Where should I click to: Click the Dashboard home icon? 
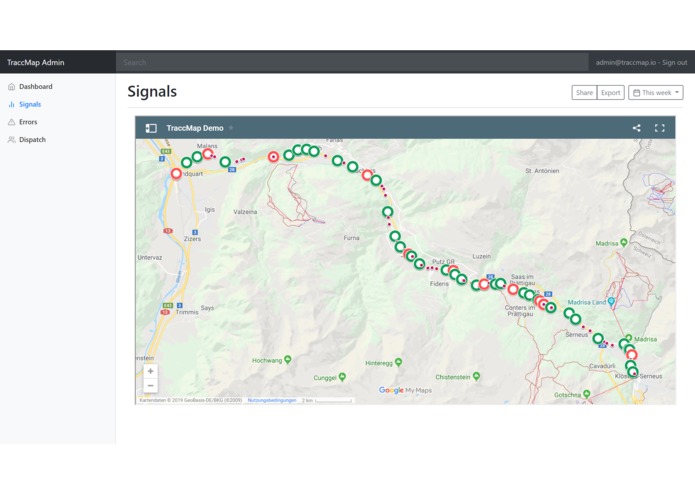point(12,86)
